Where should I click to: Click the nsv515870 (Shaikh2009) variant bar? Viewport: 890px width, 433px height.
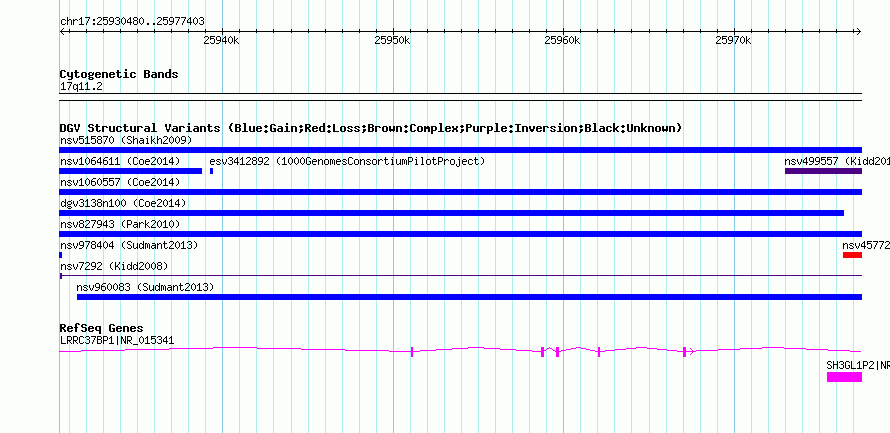click(x=460, y=150)
